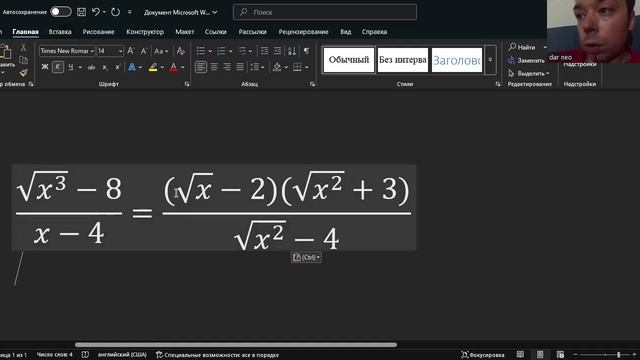Open the Change Case Aa dropdown
The height and width of the screenshot is (360, 640).
tap(161, 51)
